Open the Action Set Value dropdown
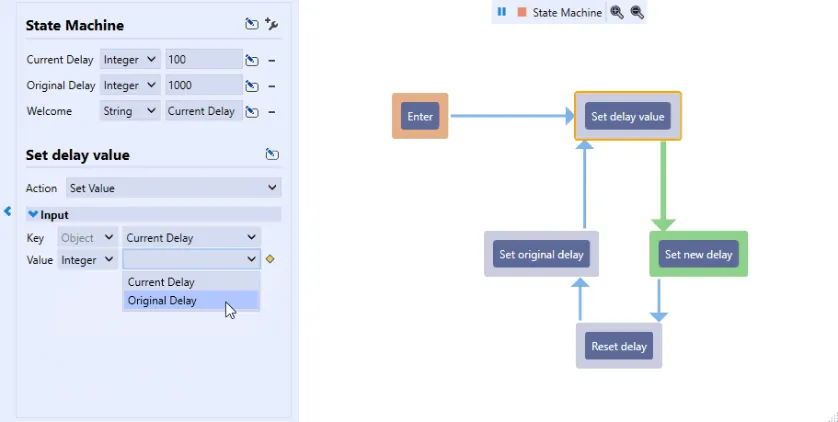The width and height of the screenshot is (838, 422). [174, 188]
